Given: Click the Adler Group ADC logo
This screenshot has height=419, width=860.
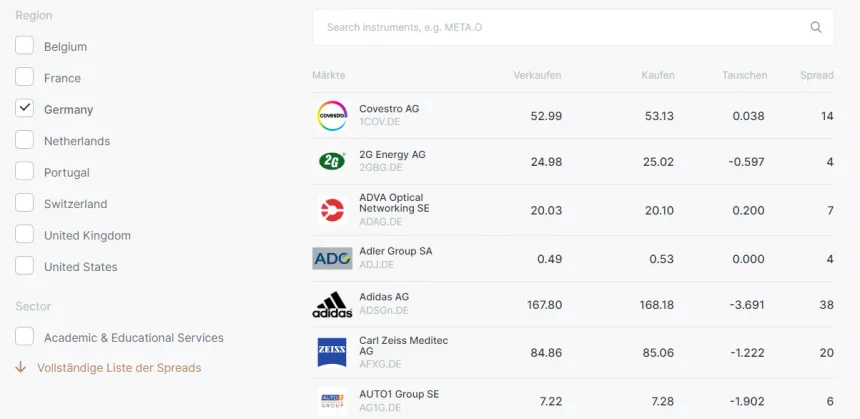Looking at the screenshot, I should tap(332, 258).
